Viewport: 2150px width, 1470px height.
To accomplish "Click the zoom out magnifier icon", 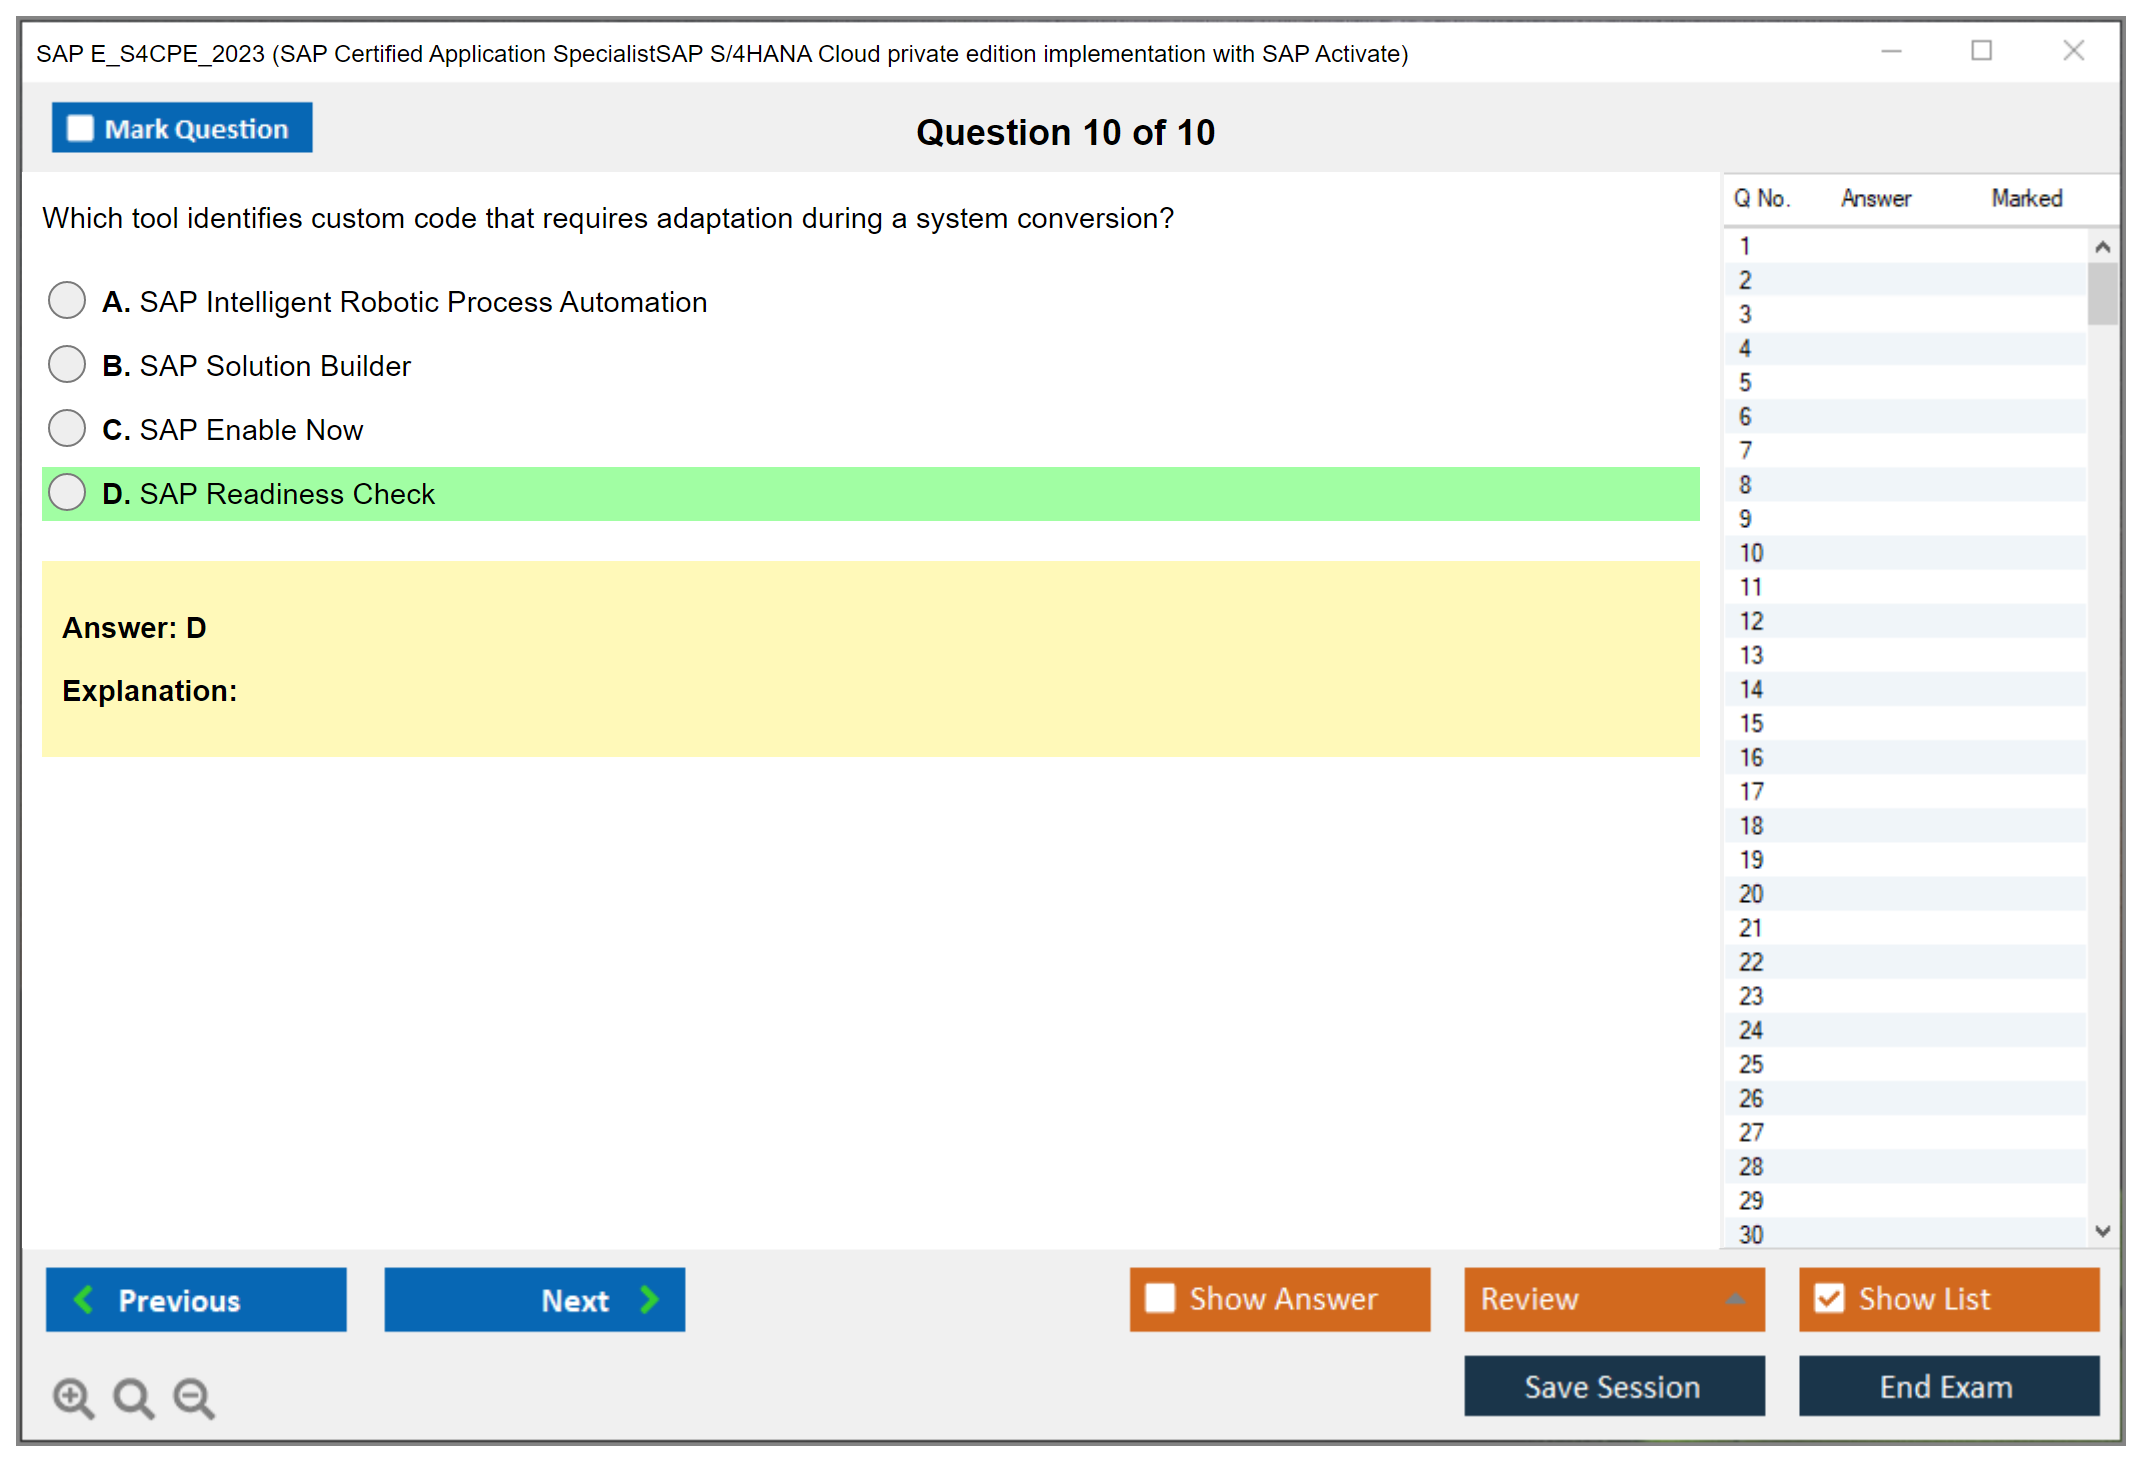I will [193, 1397].
